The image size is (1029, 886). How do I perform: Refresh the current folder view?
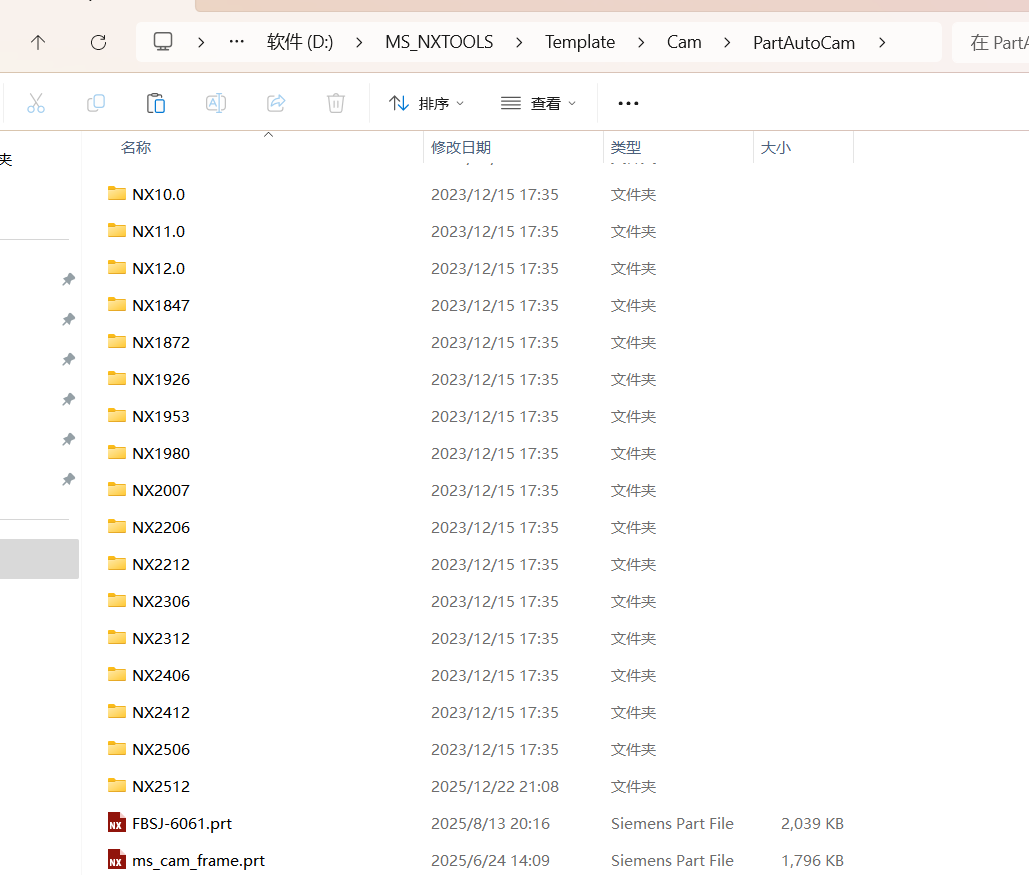98,43
